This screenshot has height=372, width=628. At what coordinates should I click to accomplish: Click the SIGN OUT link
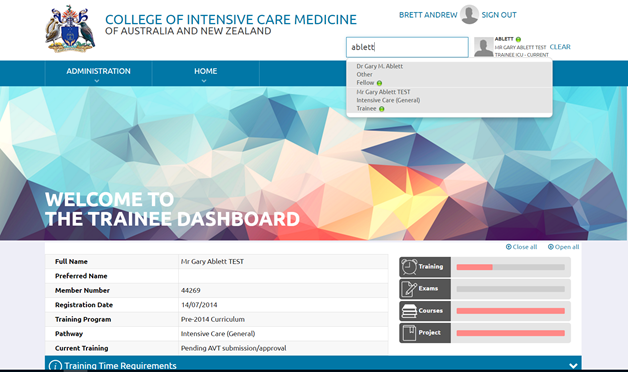499,15
